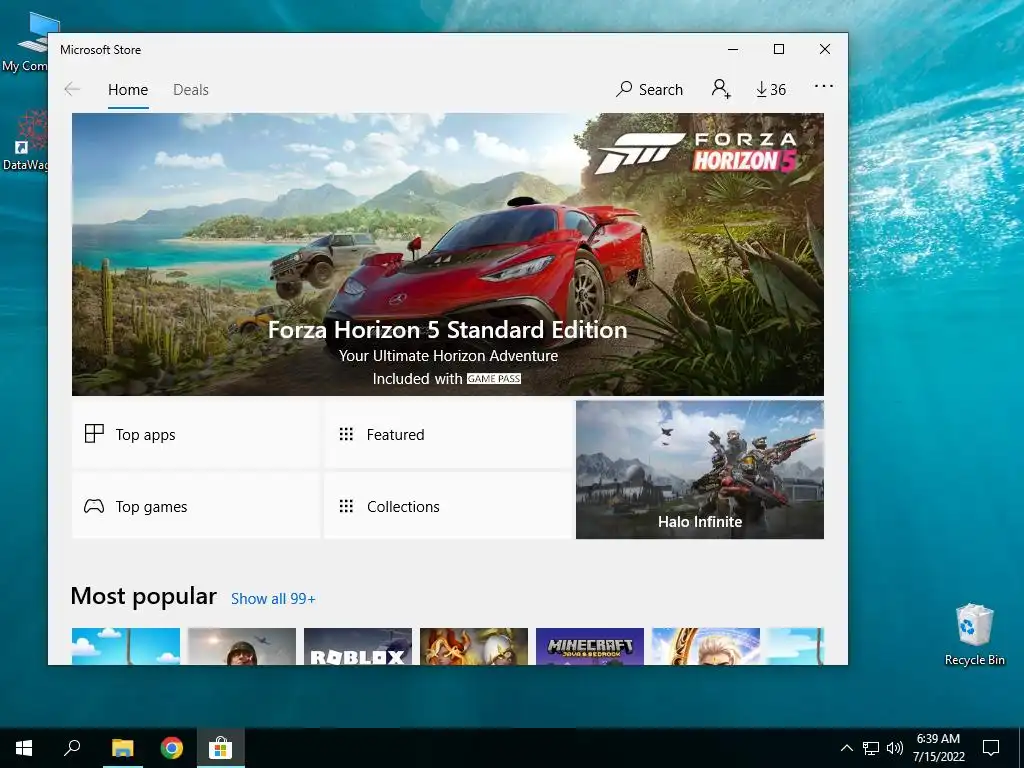Maximize the Microsoft Store window
This screenshot has width=1024, height=768.
tap(778, 50)
